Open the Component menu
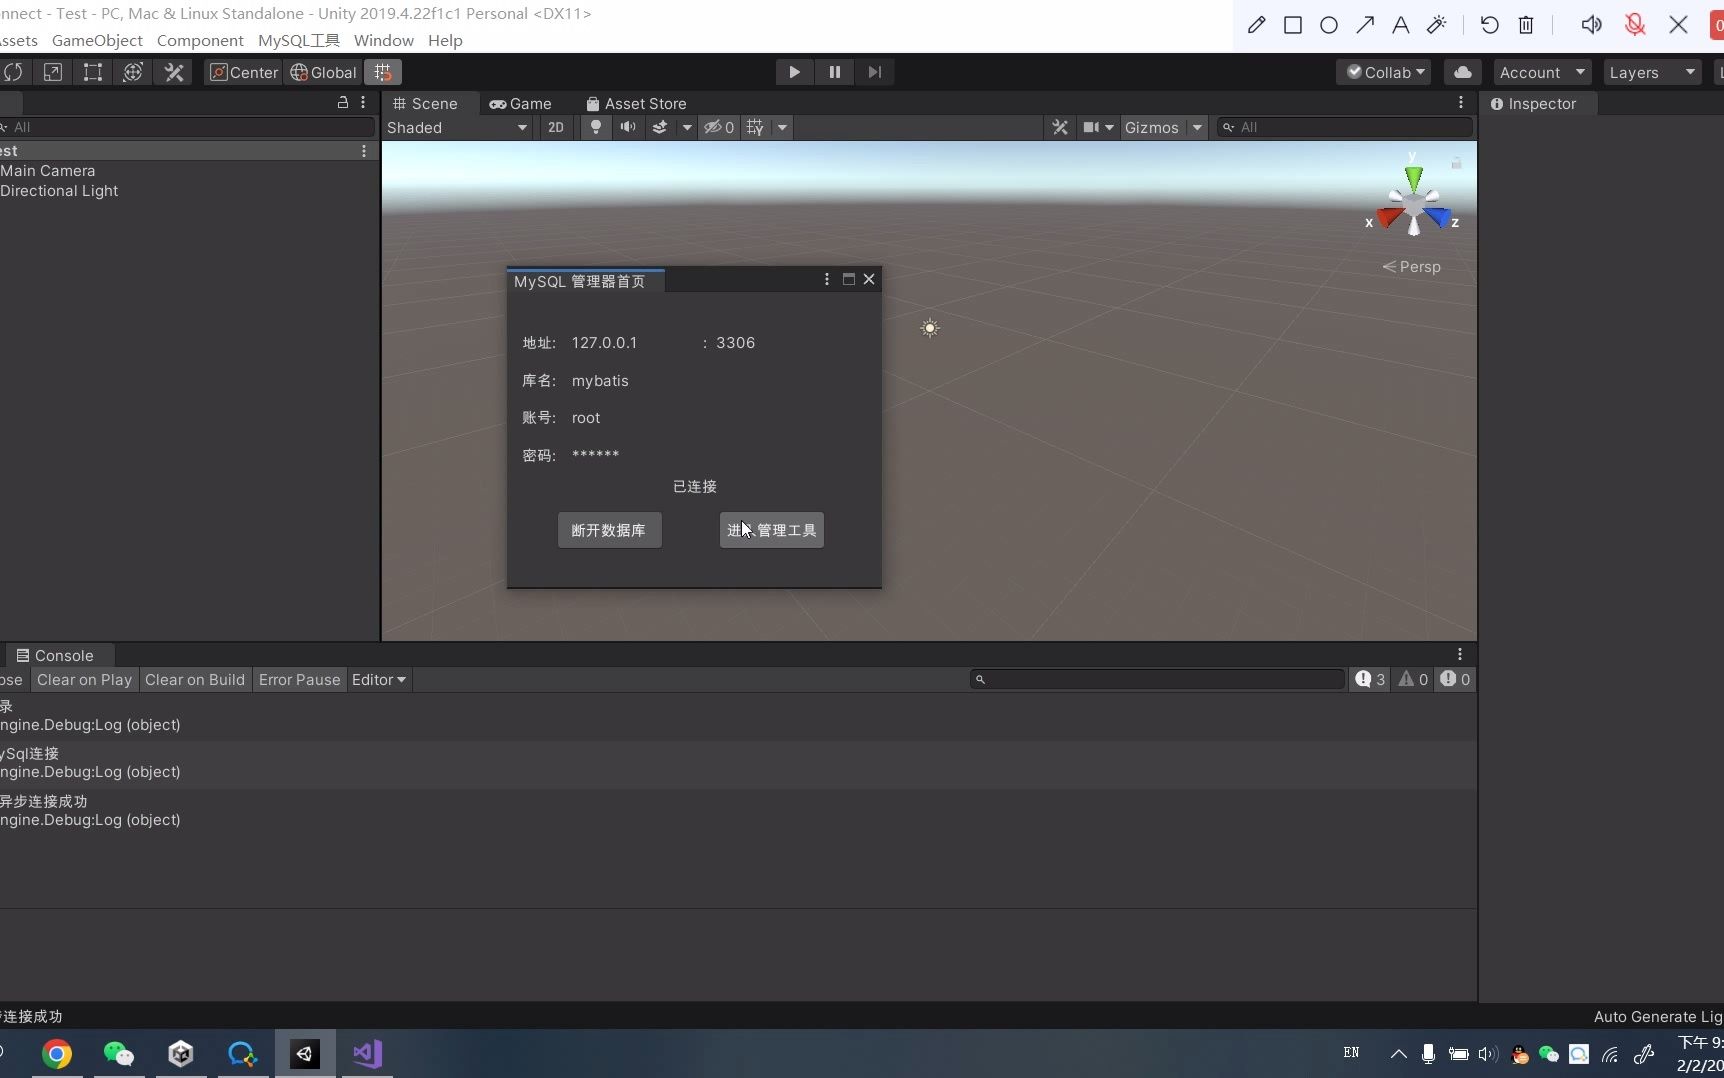 click(x=200, y=40)
